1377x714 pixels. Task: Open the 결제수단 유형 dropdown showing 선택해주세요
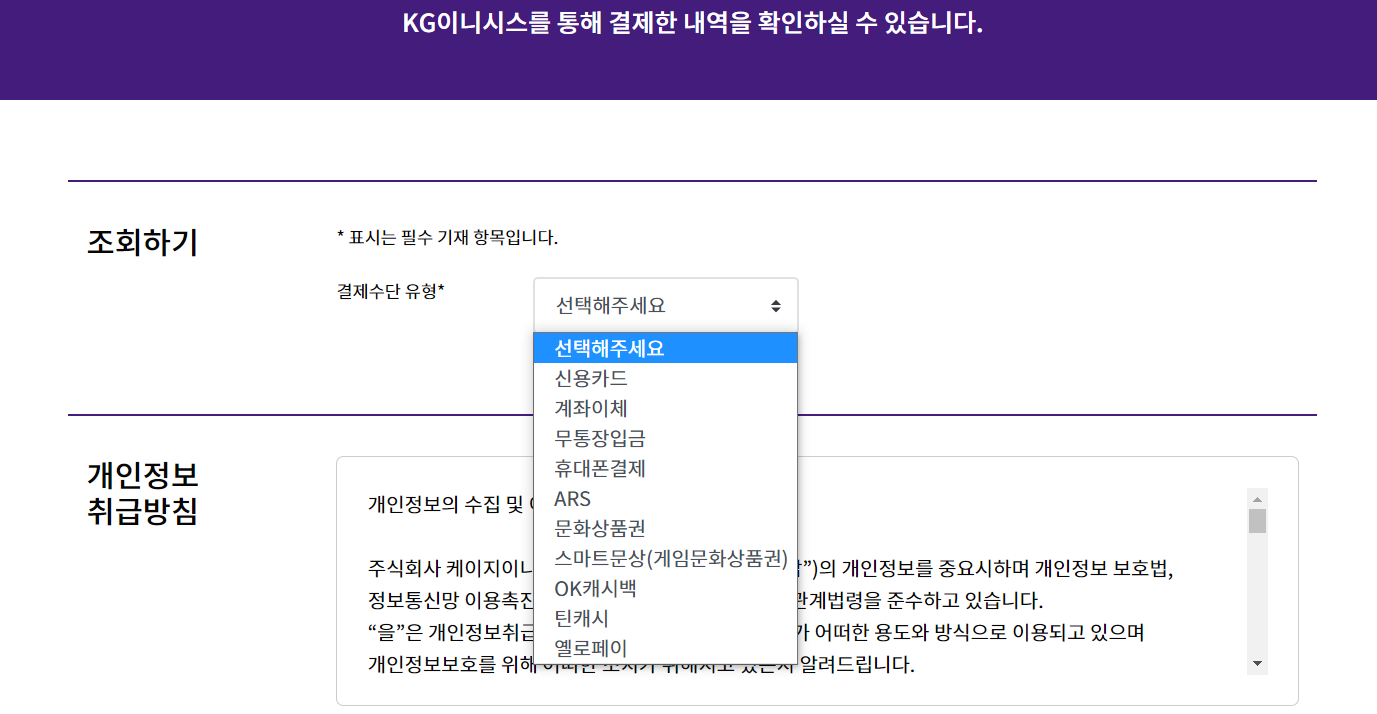[665, 306]
